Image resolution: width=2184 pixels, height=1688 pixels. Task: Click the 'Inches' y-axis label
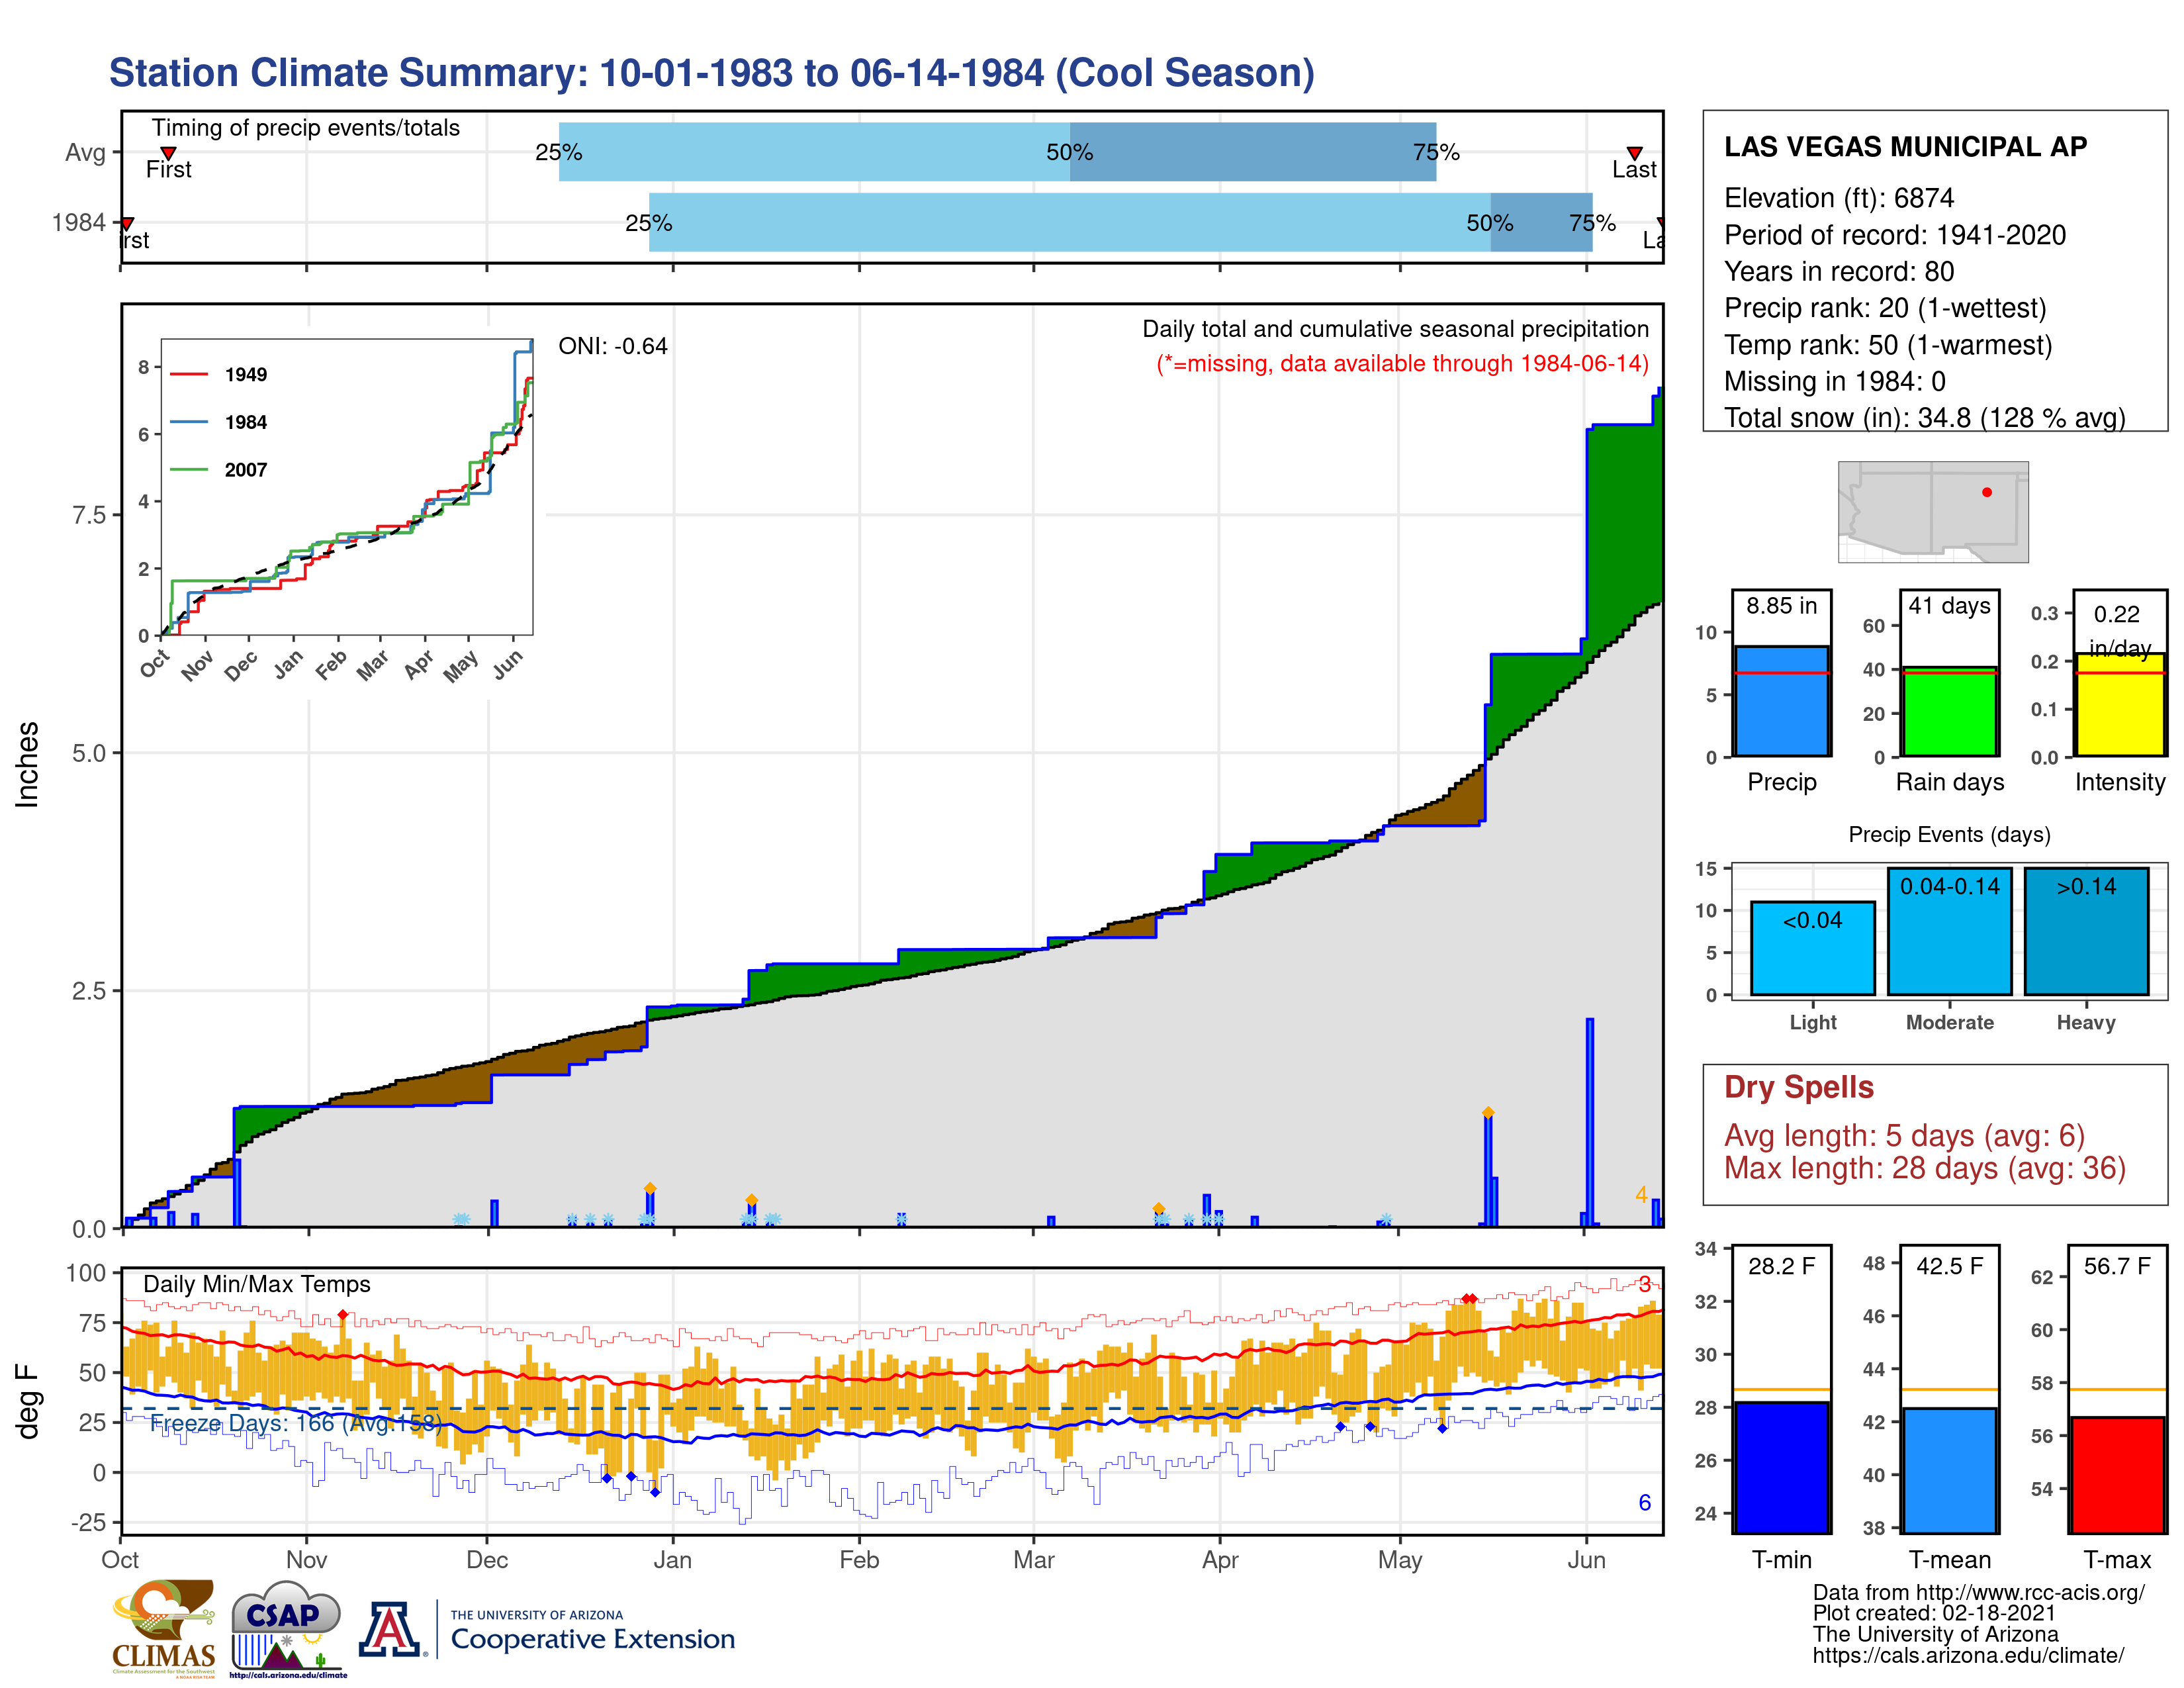[x=27, y=764]
